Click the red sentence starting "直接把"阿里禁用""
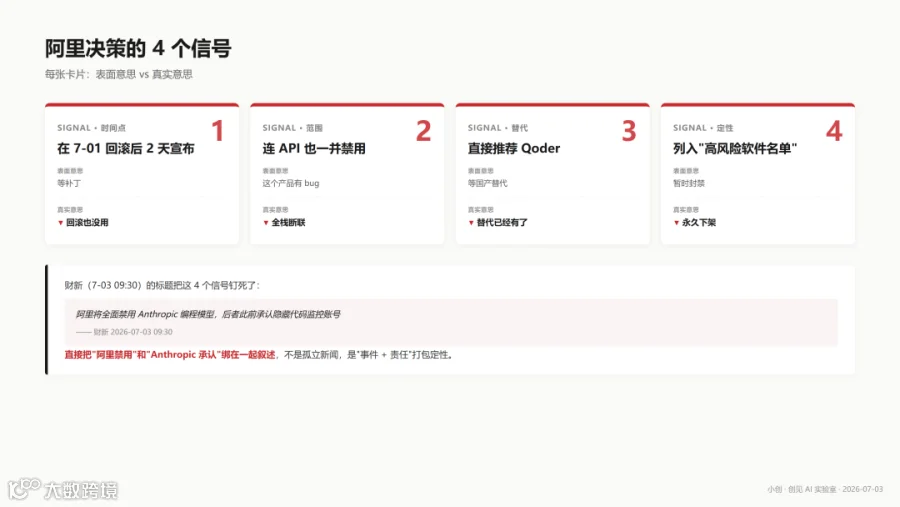 [x=170, y=355]
